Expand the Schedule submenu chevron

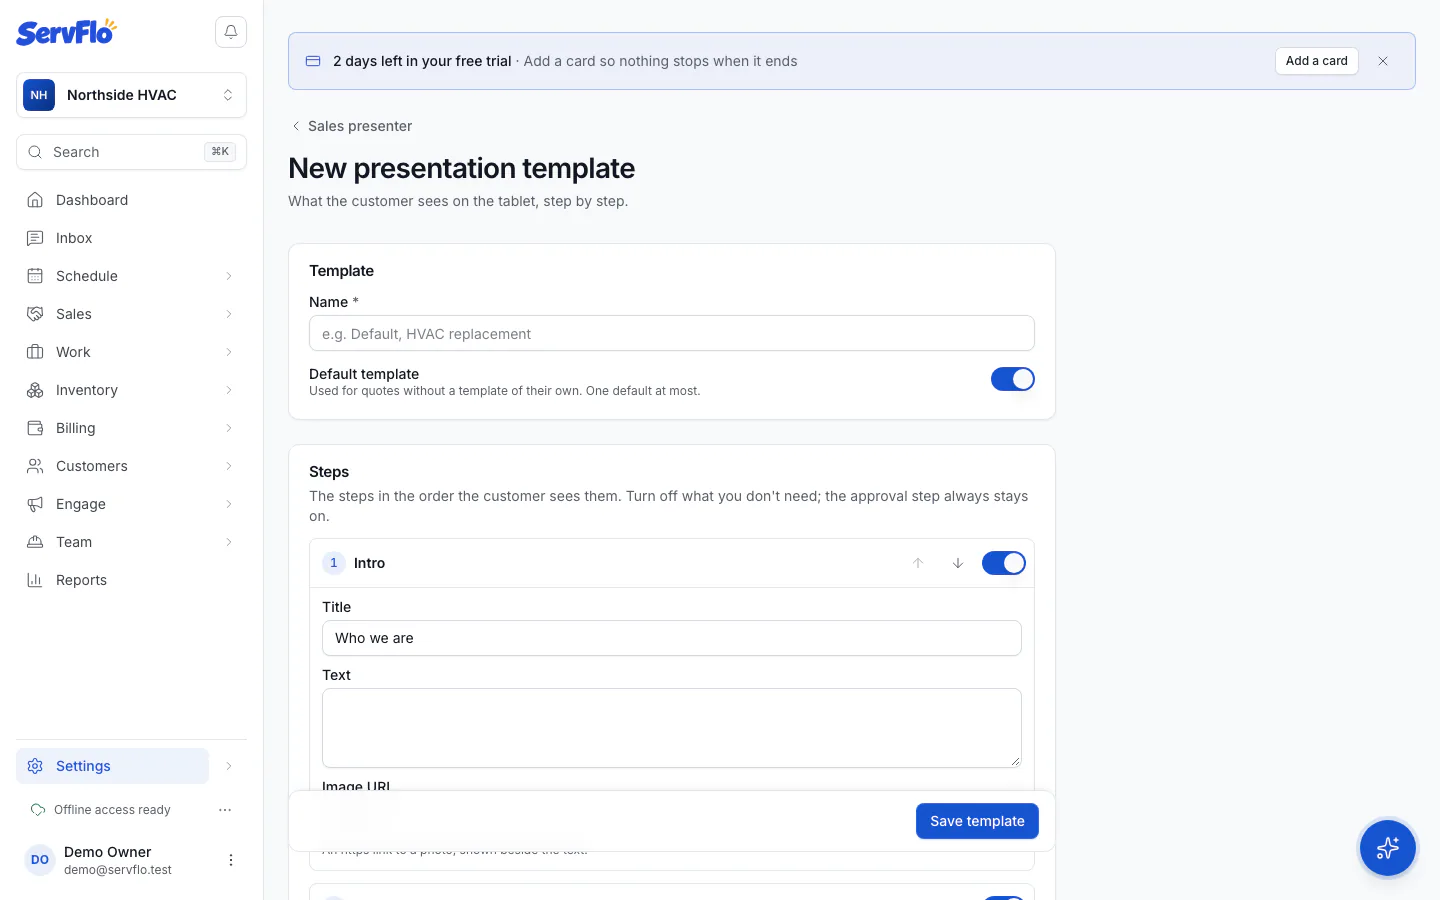[229, 276]
